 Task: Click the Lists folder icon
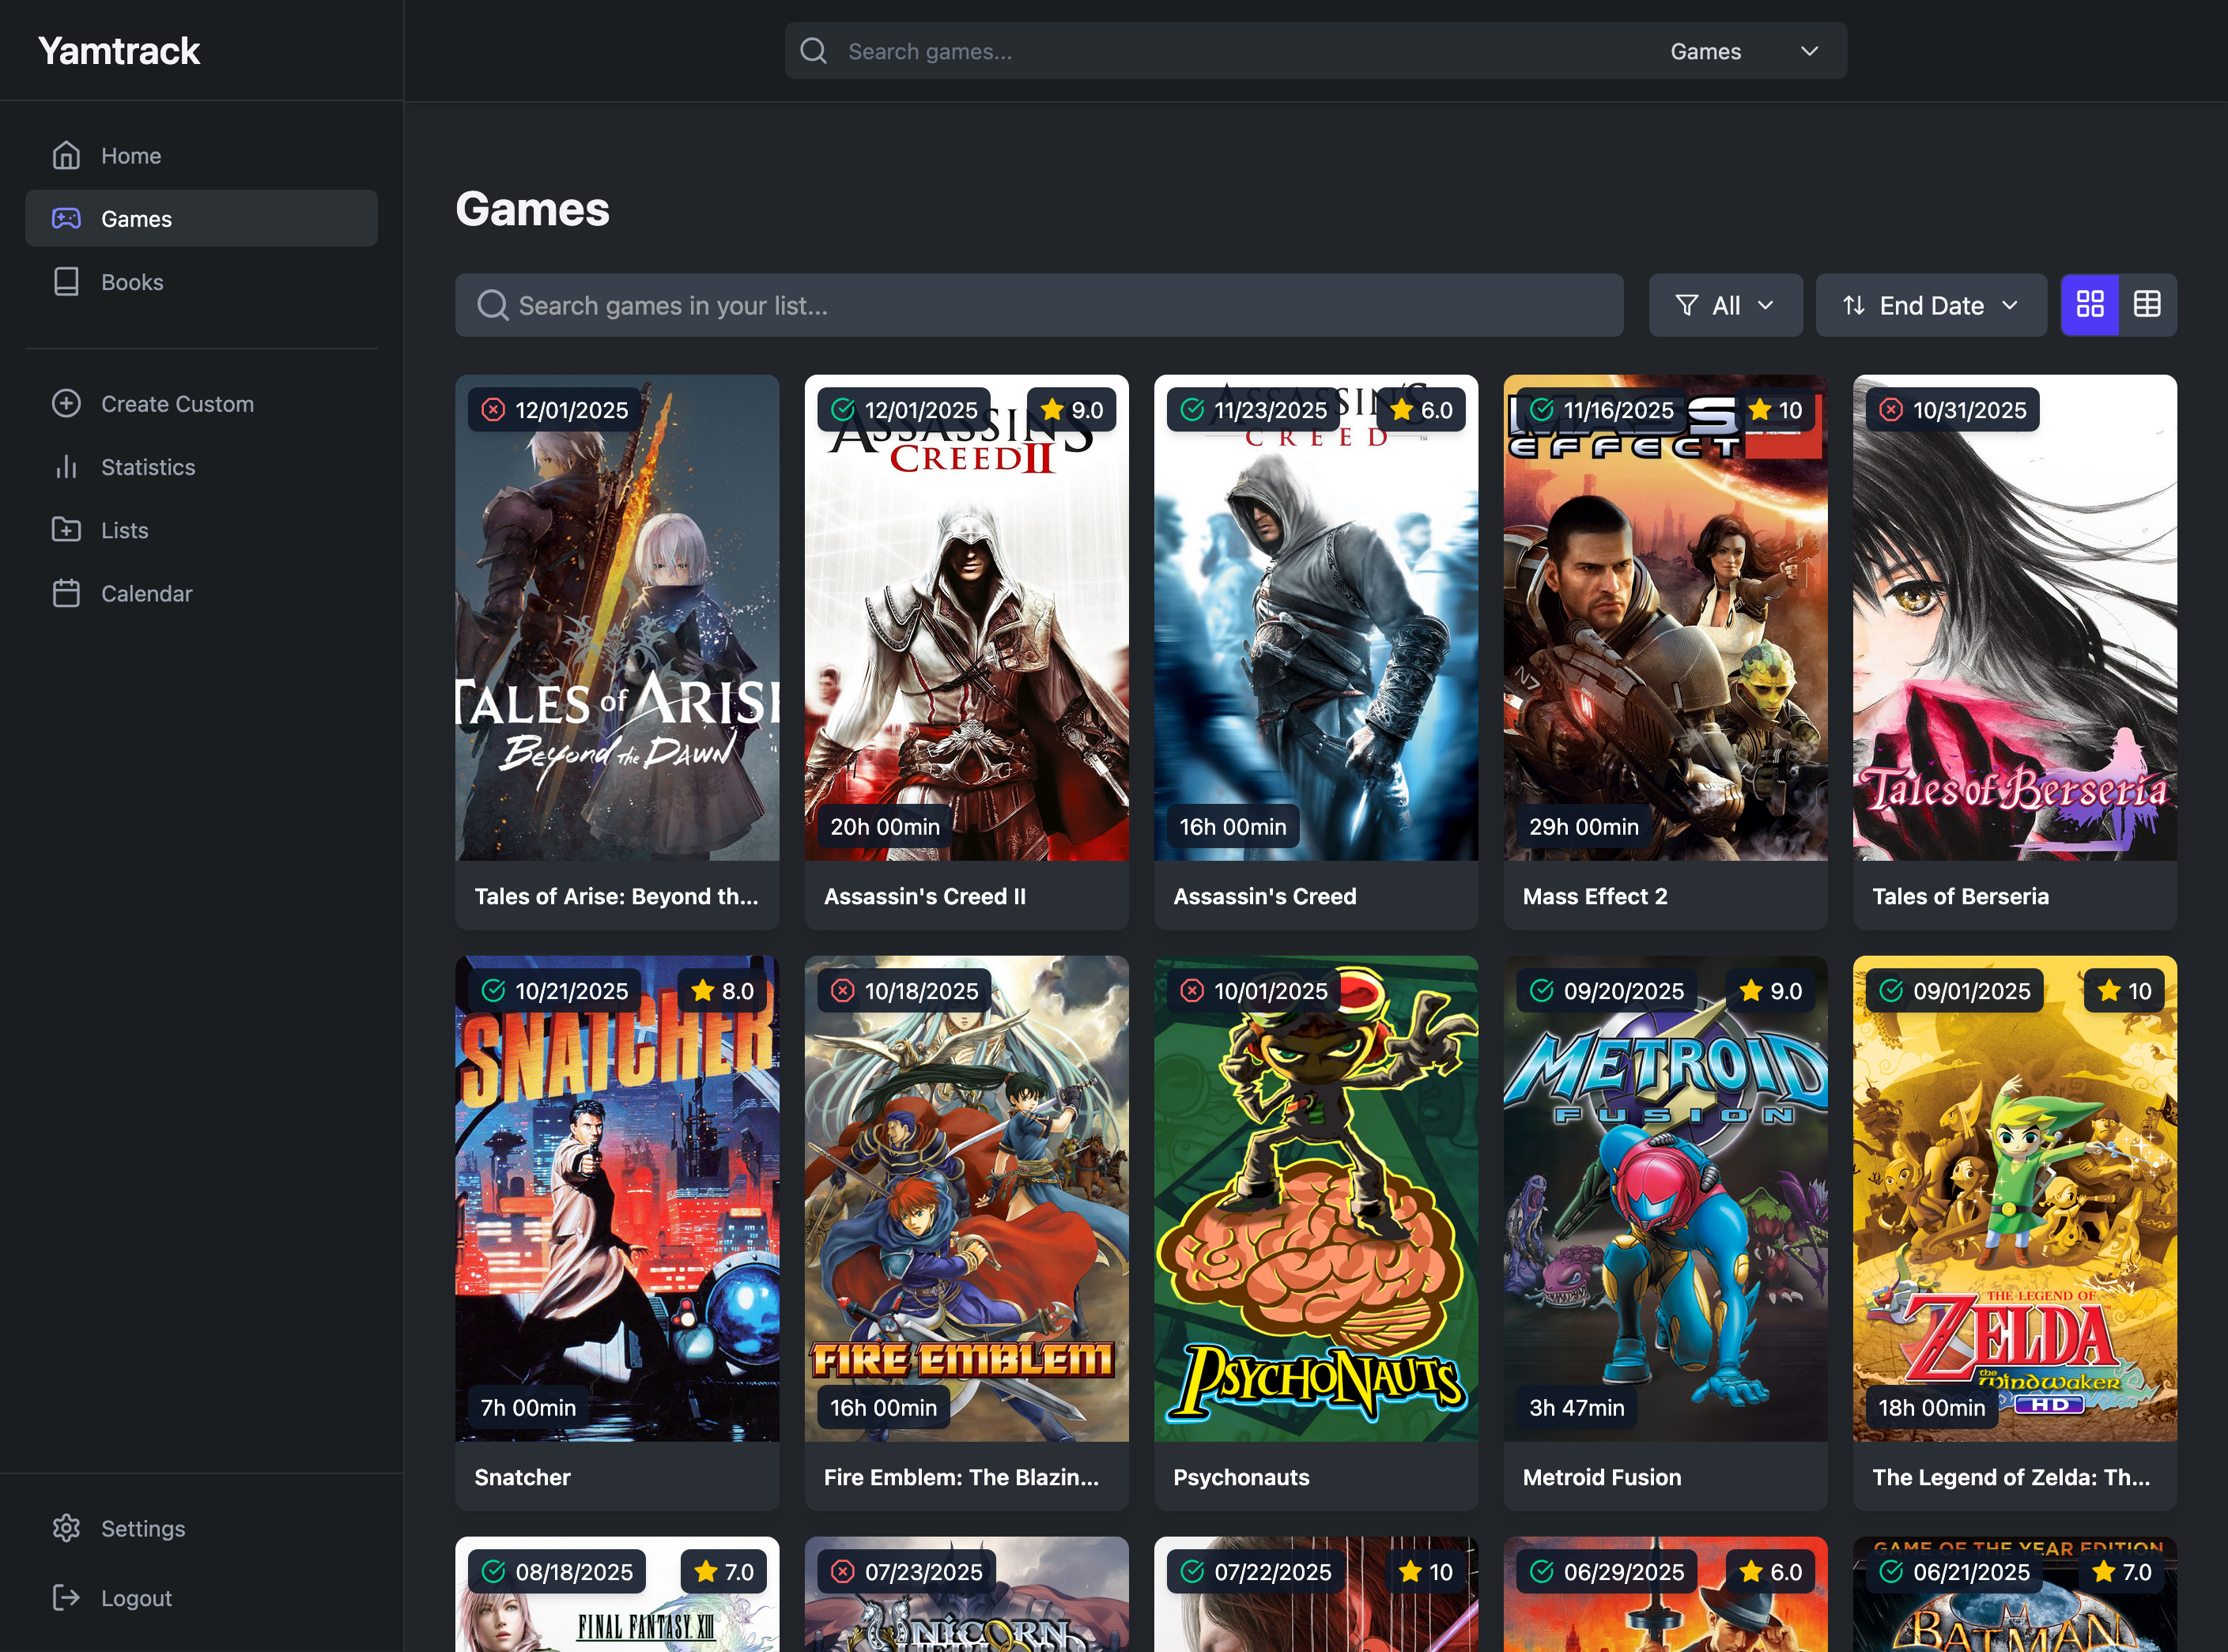point(66,529)
